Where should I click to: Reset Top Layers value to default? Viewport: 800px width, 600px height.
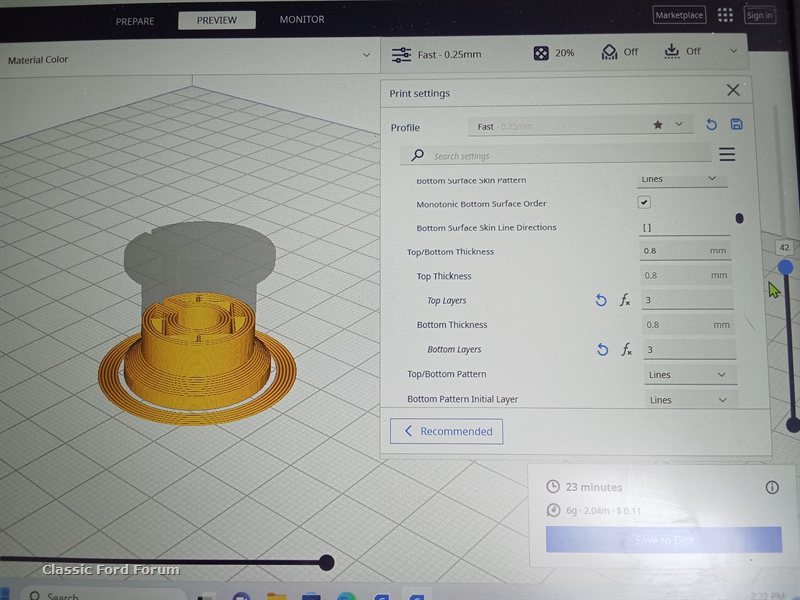tap(601, 300)
